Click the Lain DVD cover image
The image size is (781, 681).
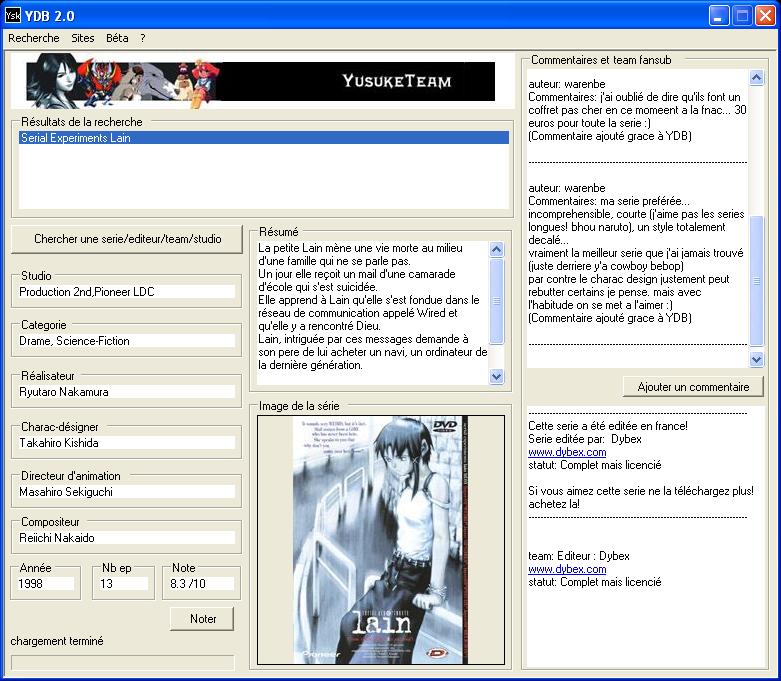coord(381,540)
